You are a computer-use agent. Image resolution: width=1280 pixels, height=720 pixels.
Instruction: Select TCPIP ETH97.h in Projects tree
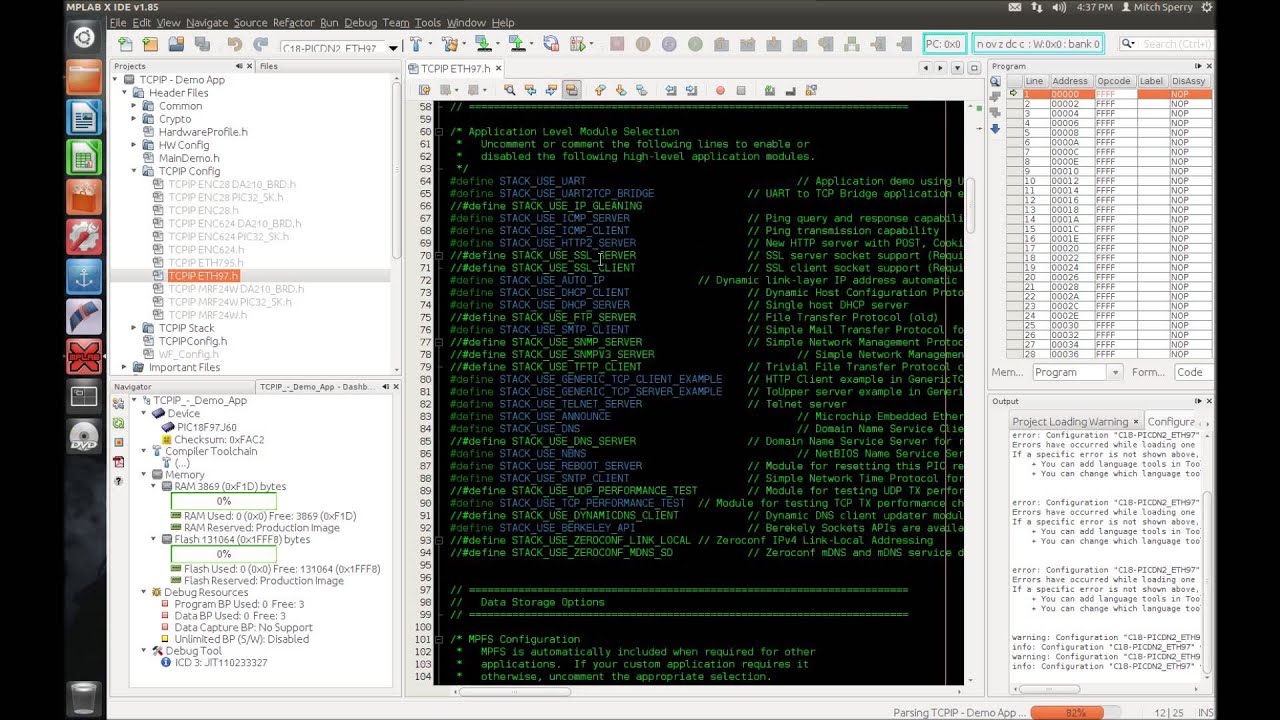point(203,275)
